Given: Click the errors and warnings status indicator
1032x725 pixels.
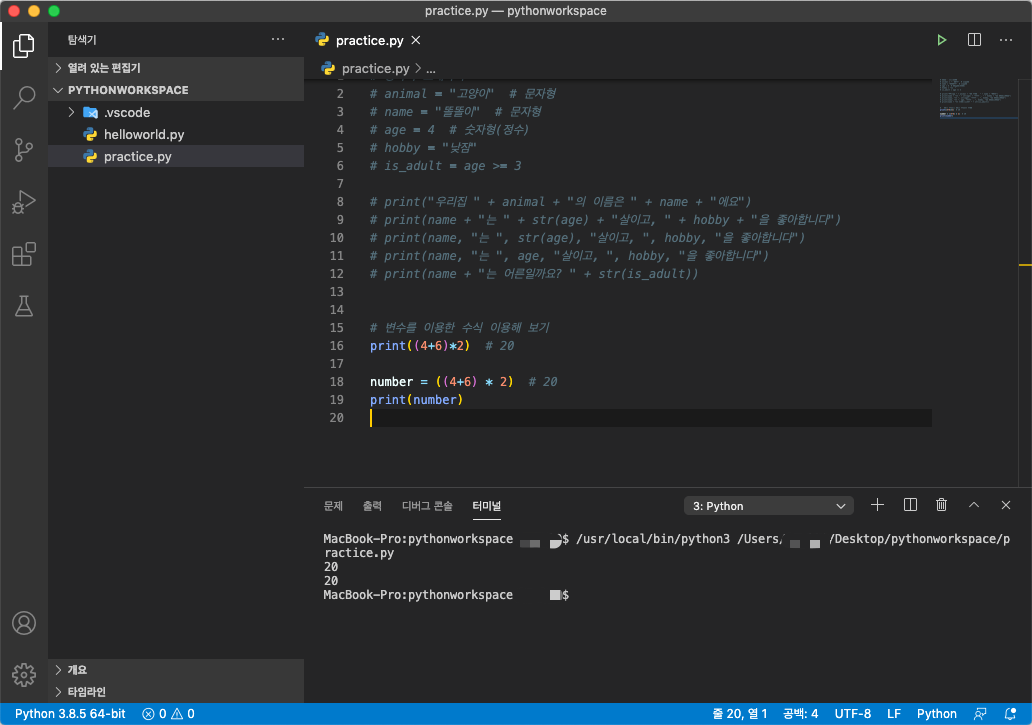Looking at the screenshot, I should click(168, 714).
